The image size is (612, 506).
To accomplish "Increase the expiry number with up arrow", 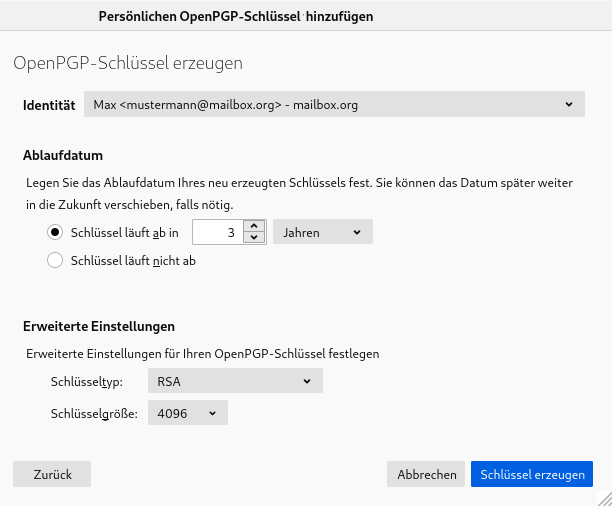I will click(254, 226).
